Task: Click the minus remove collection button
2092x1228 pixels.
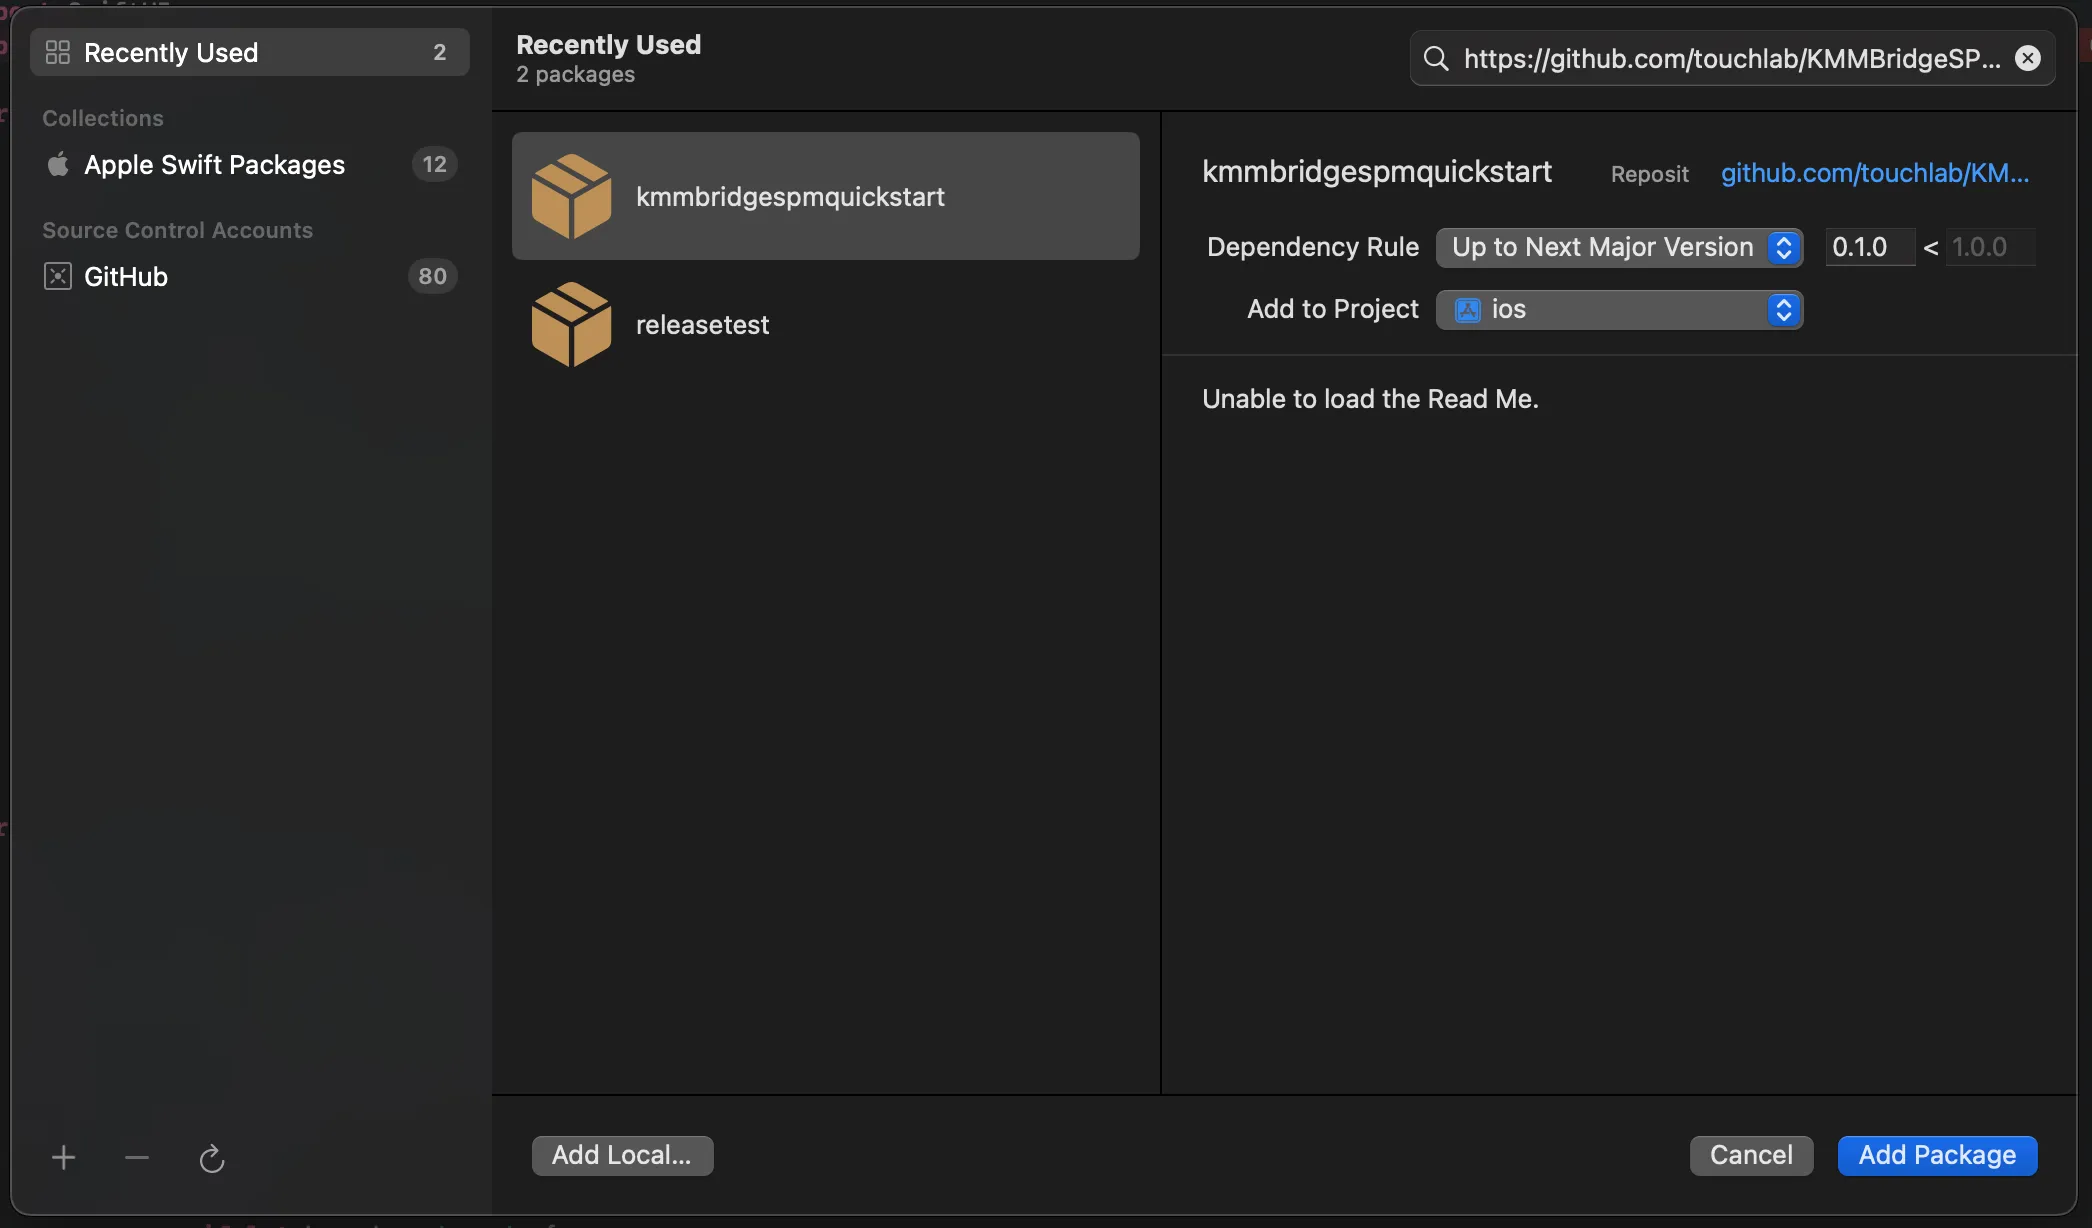Action: 137,1158
